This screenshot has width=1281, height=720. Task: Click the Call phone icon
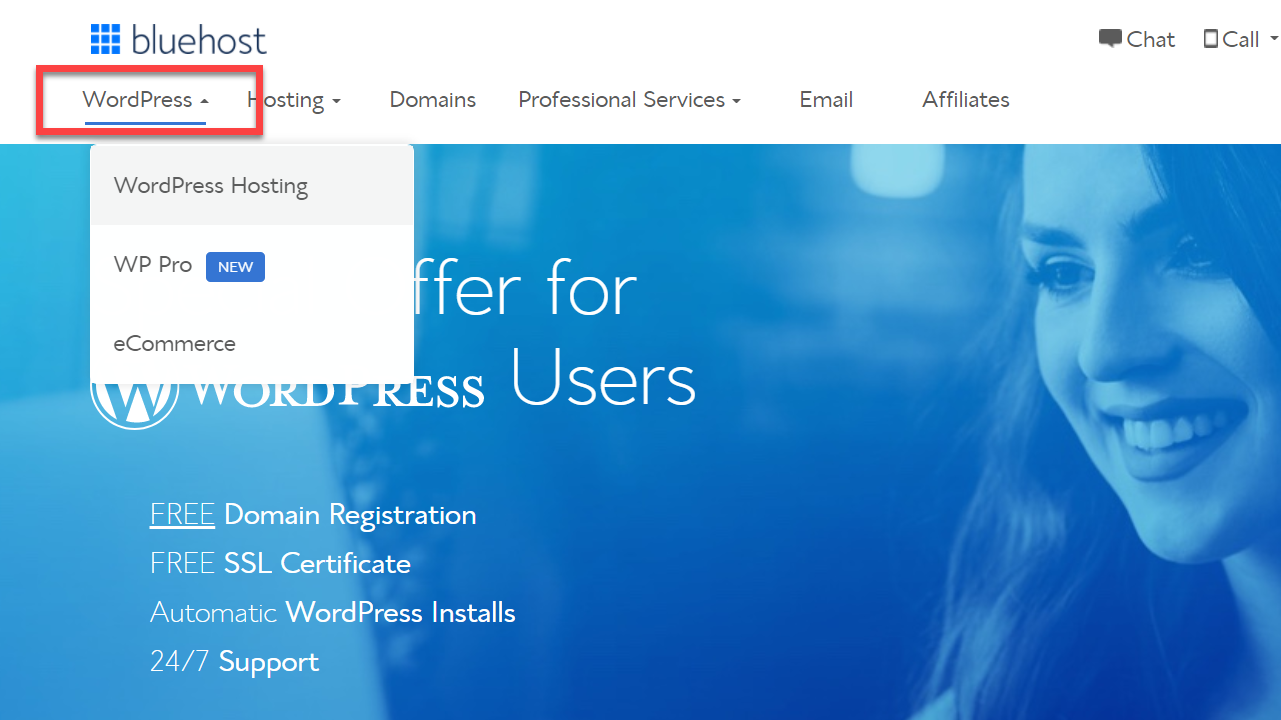tap(1211, 39)
